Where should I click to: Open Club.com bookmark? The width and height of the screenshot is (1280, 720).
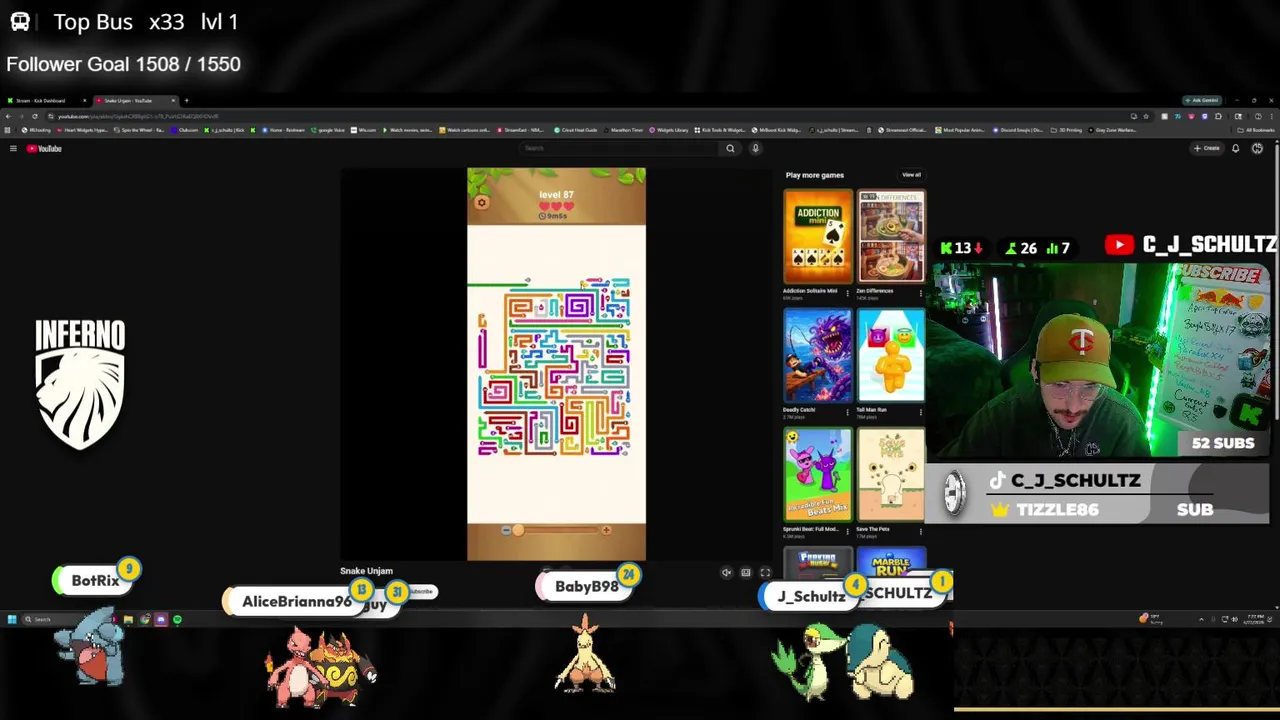(186, 130)
